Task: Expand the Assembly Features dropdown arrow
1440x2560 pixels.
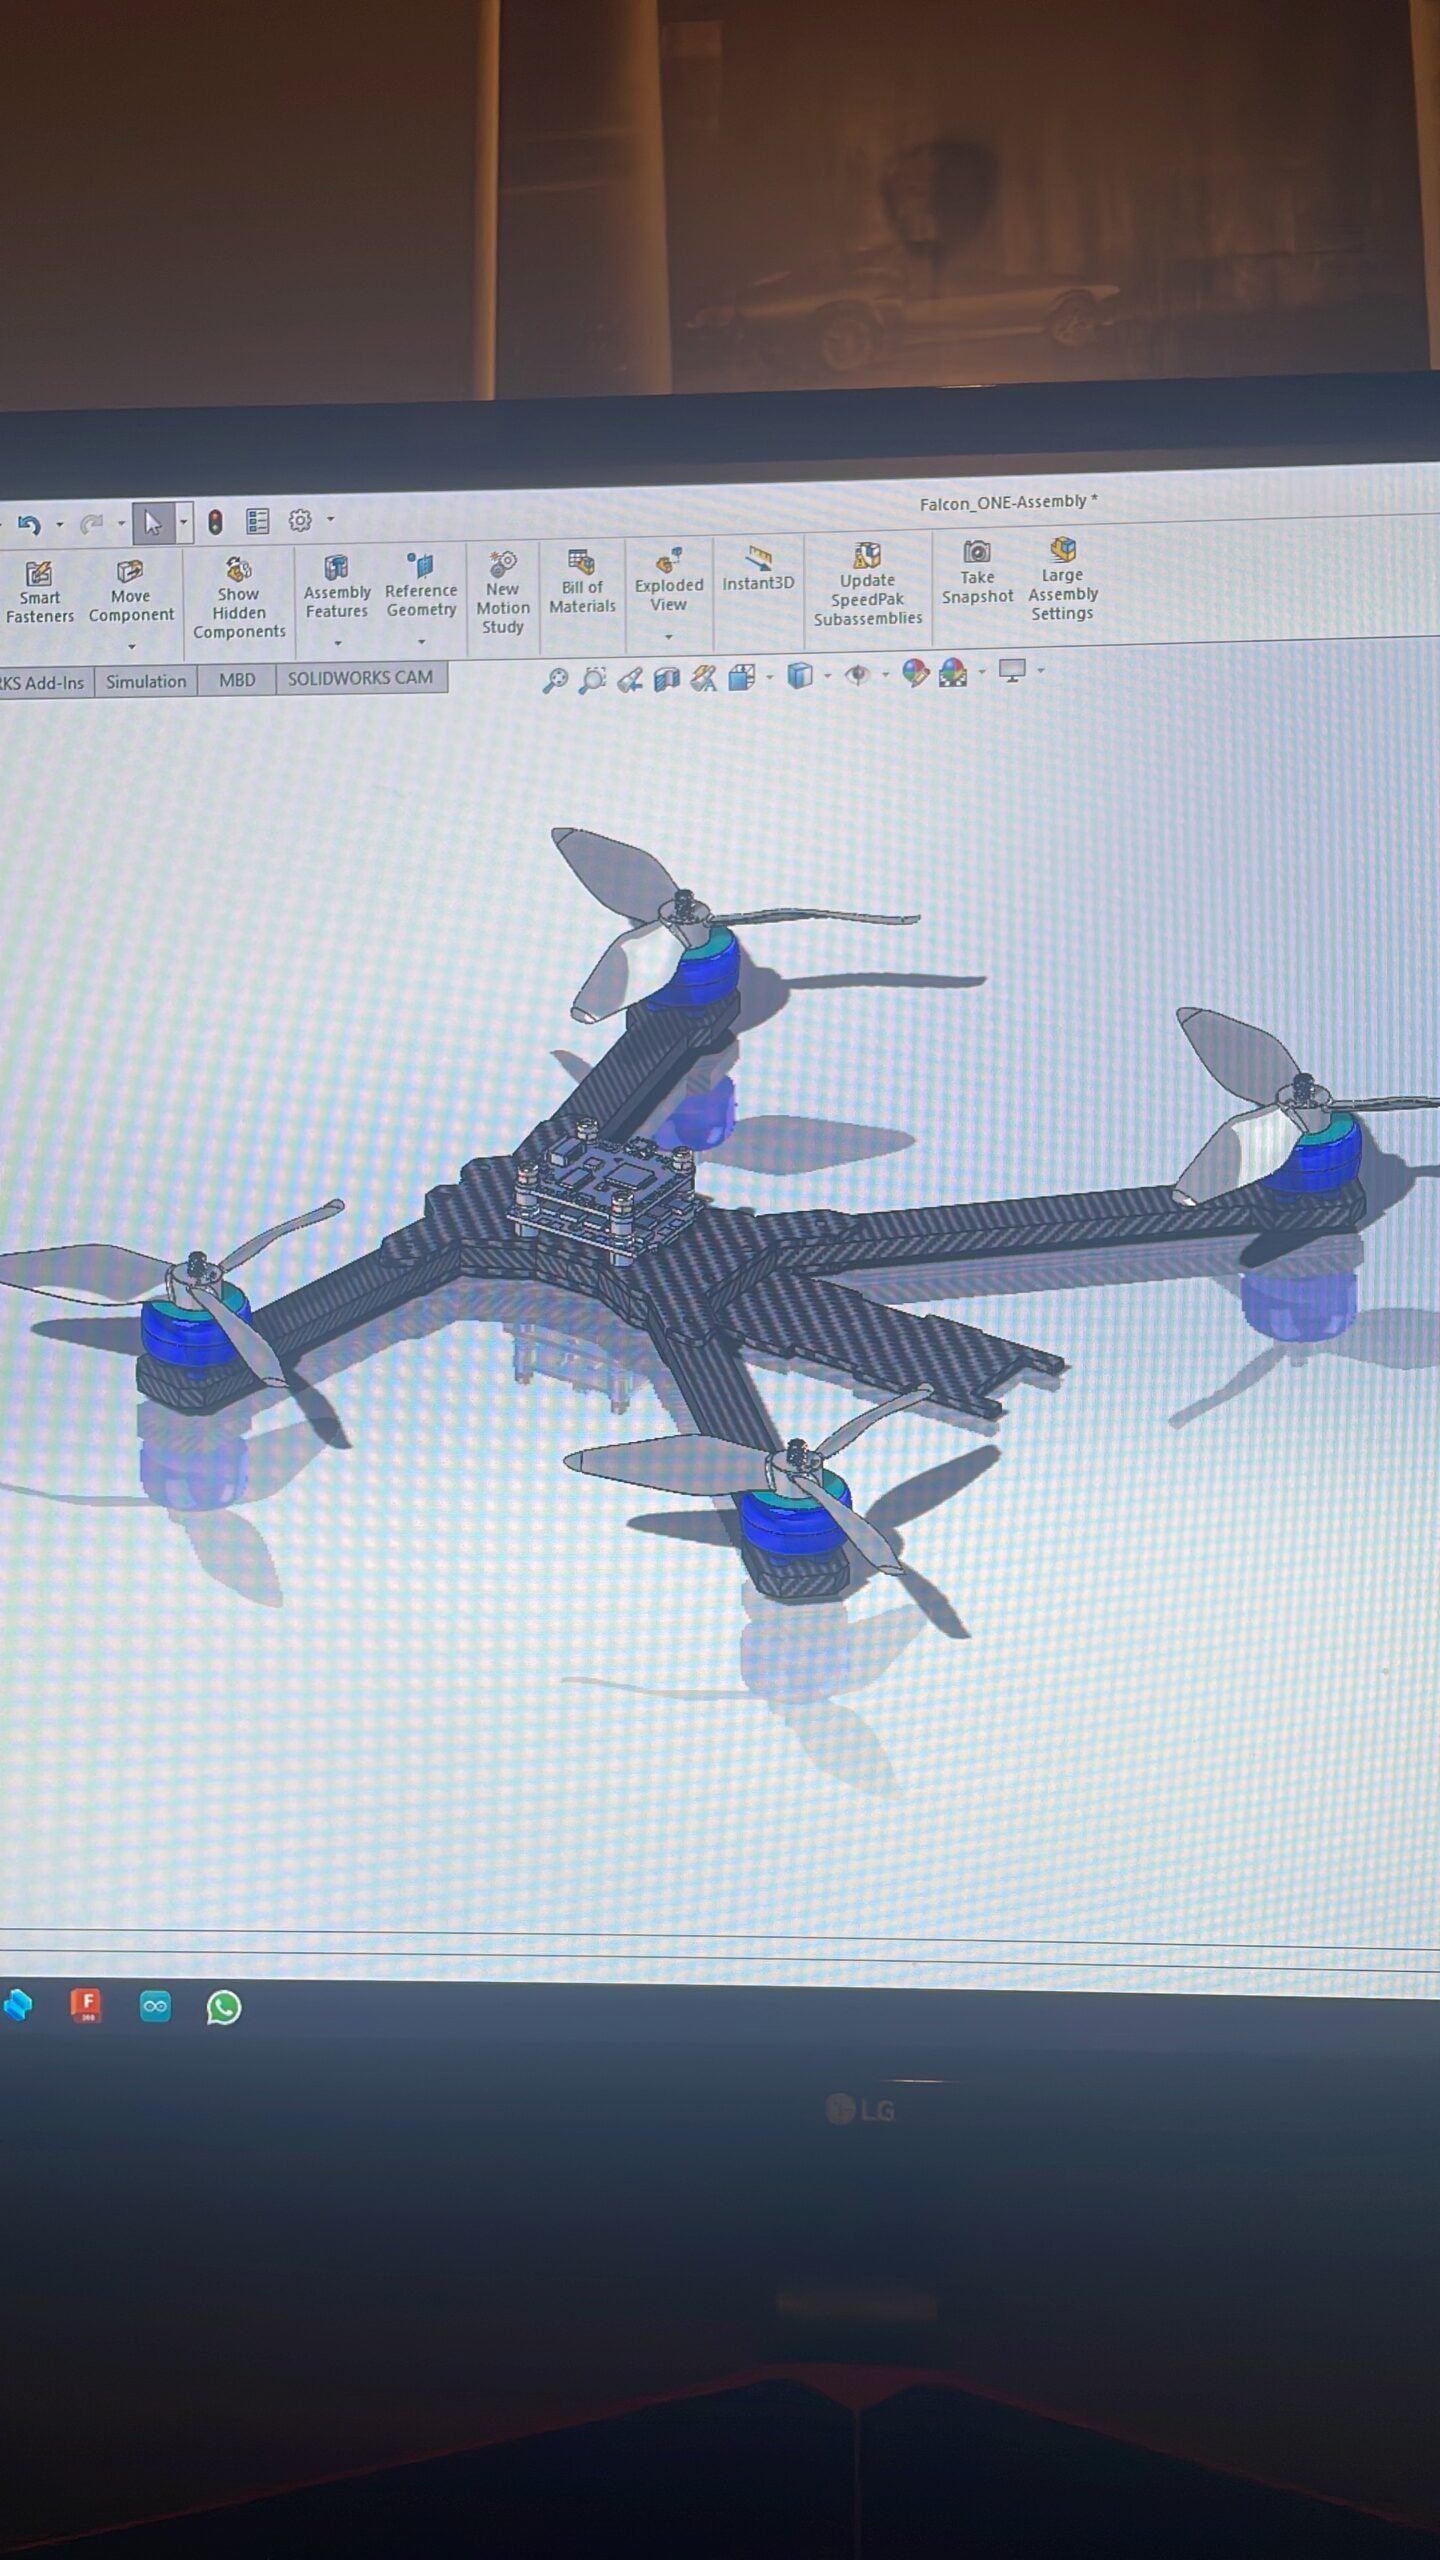Action: (337, 643)
